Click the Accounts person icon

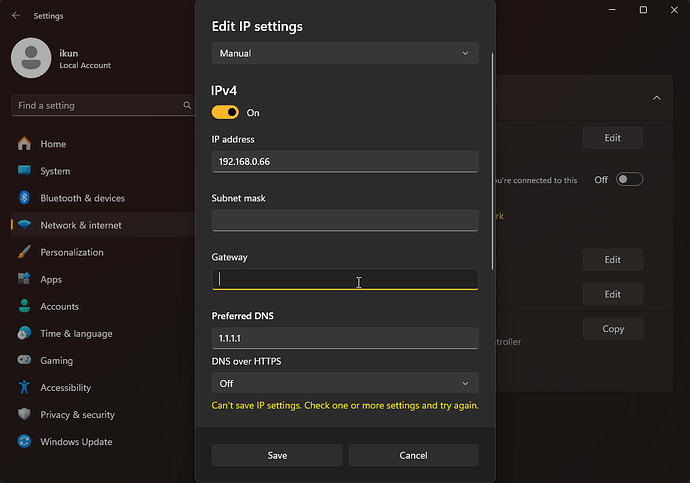24,306
